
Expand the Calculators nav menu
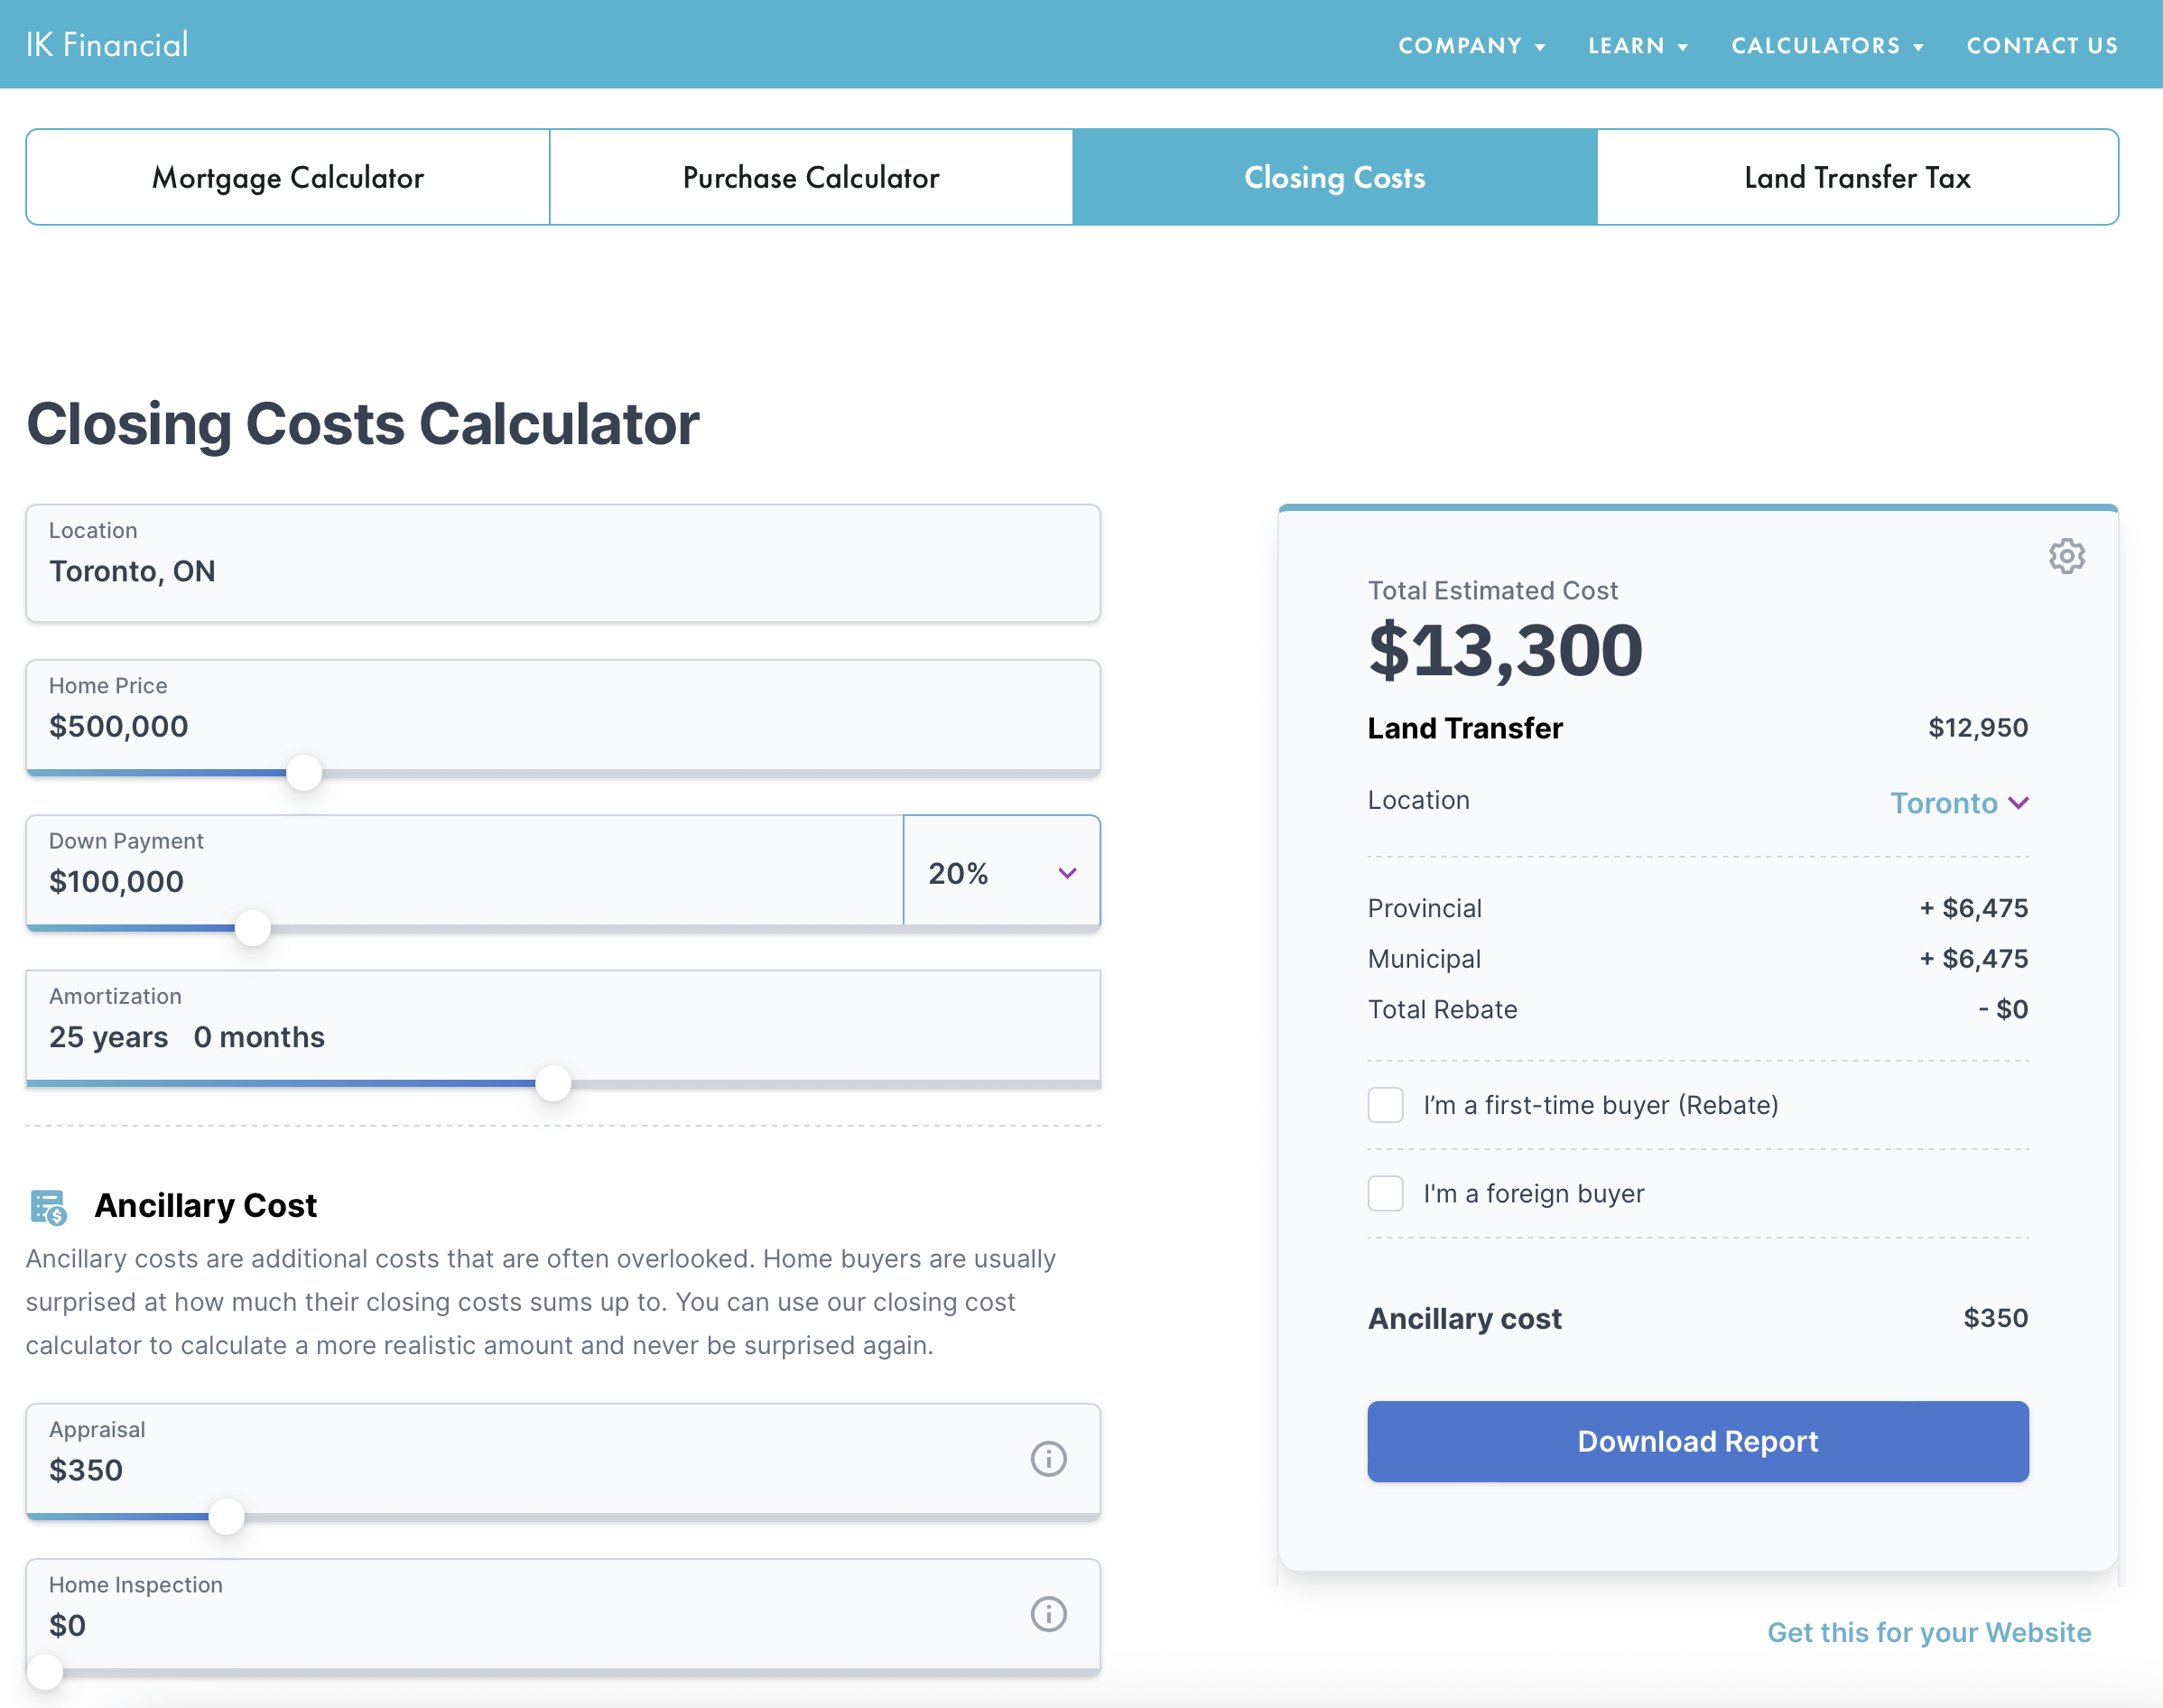point(1827,46)
